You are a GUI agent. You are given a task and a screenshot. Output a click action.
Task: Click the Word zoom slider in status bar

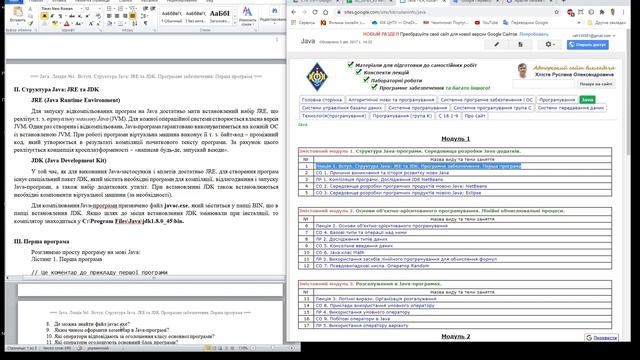click(x=272, y=348)
